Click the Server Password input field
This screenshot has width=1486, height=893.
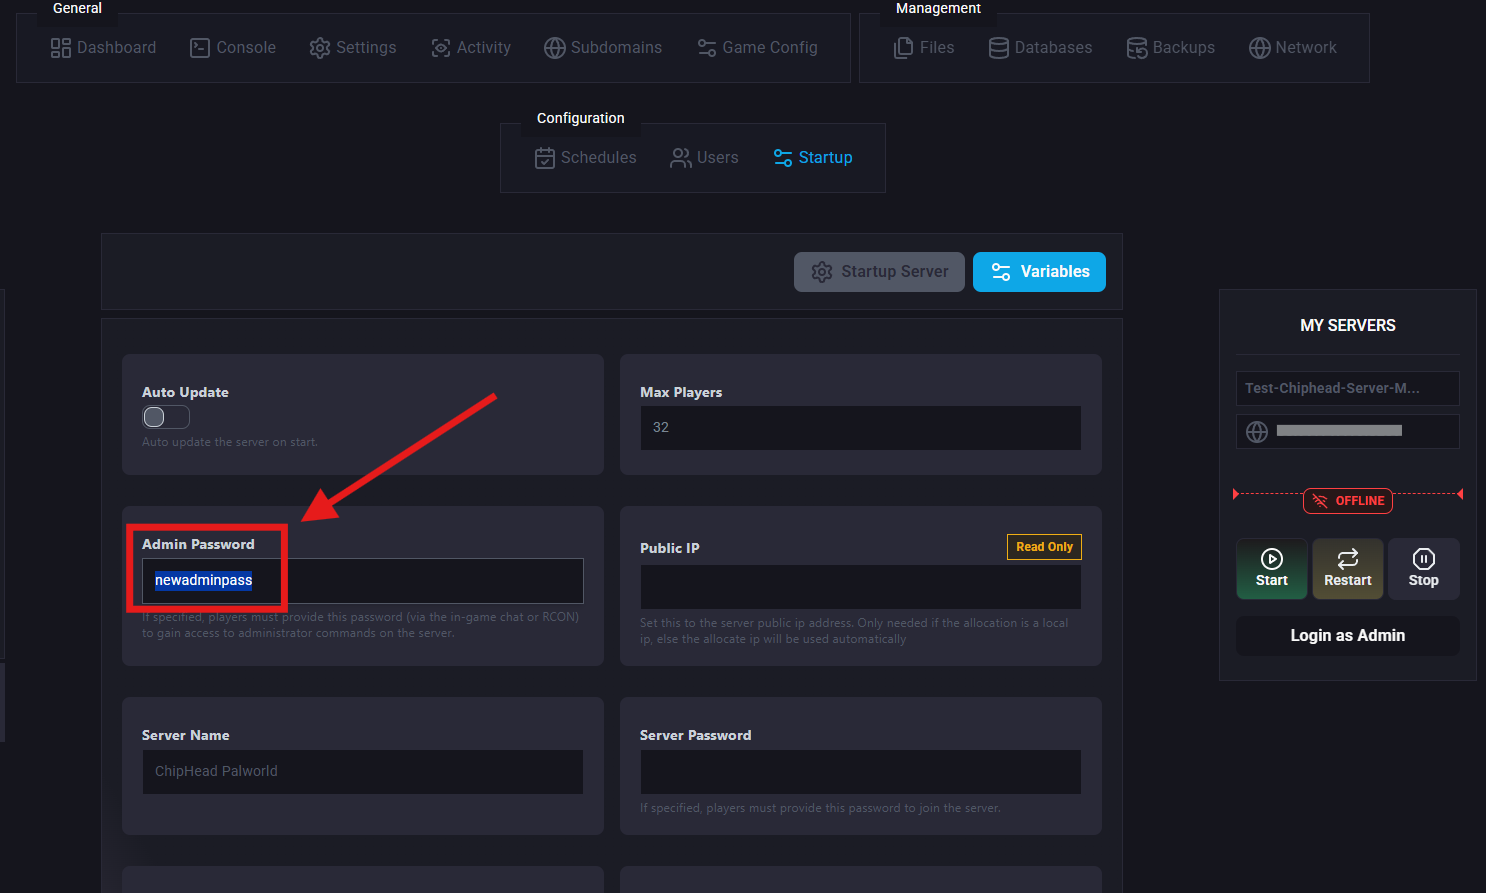tap(861, 772)
